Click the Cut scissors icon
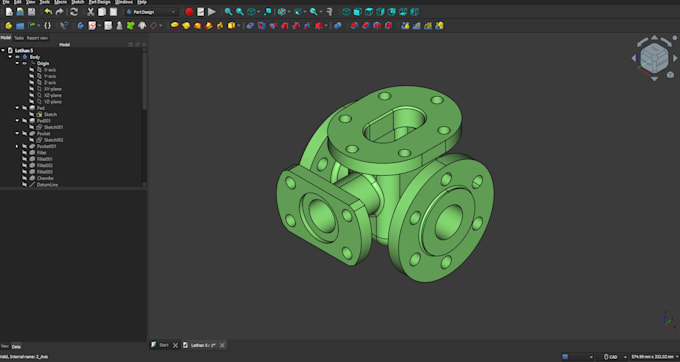The image size is (680, 362). tap(91, 12)
